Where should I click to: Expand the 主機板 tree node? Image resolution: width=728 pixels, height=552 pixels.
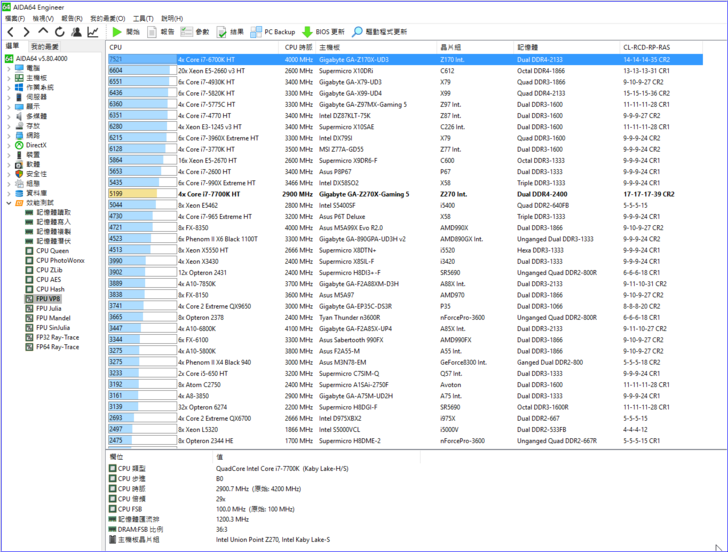[9, 78]
